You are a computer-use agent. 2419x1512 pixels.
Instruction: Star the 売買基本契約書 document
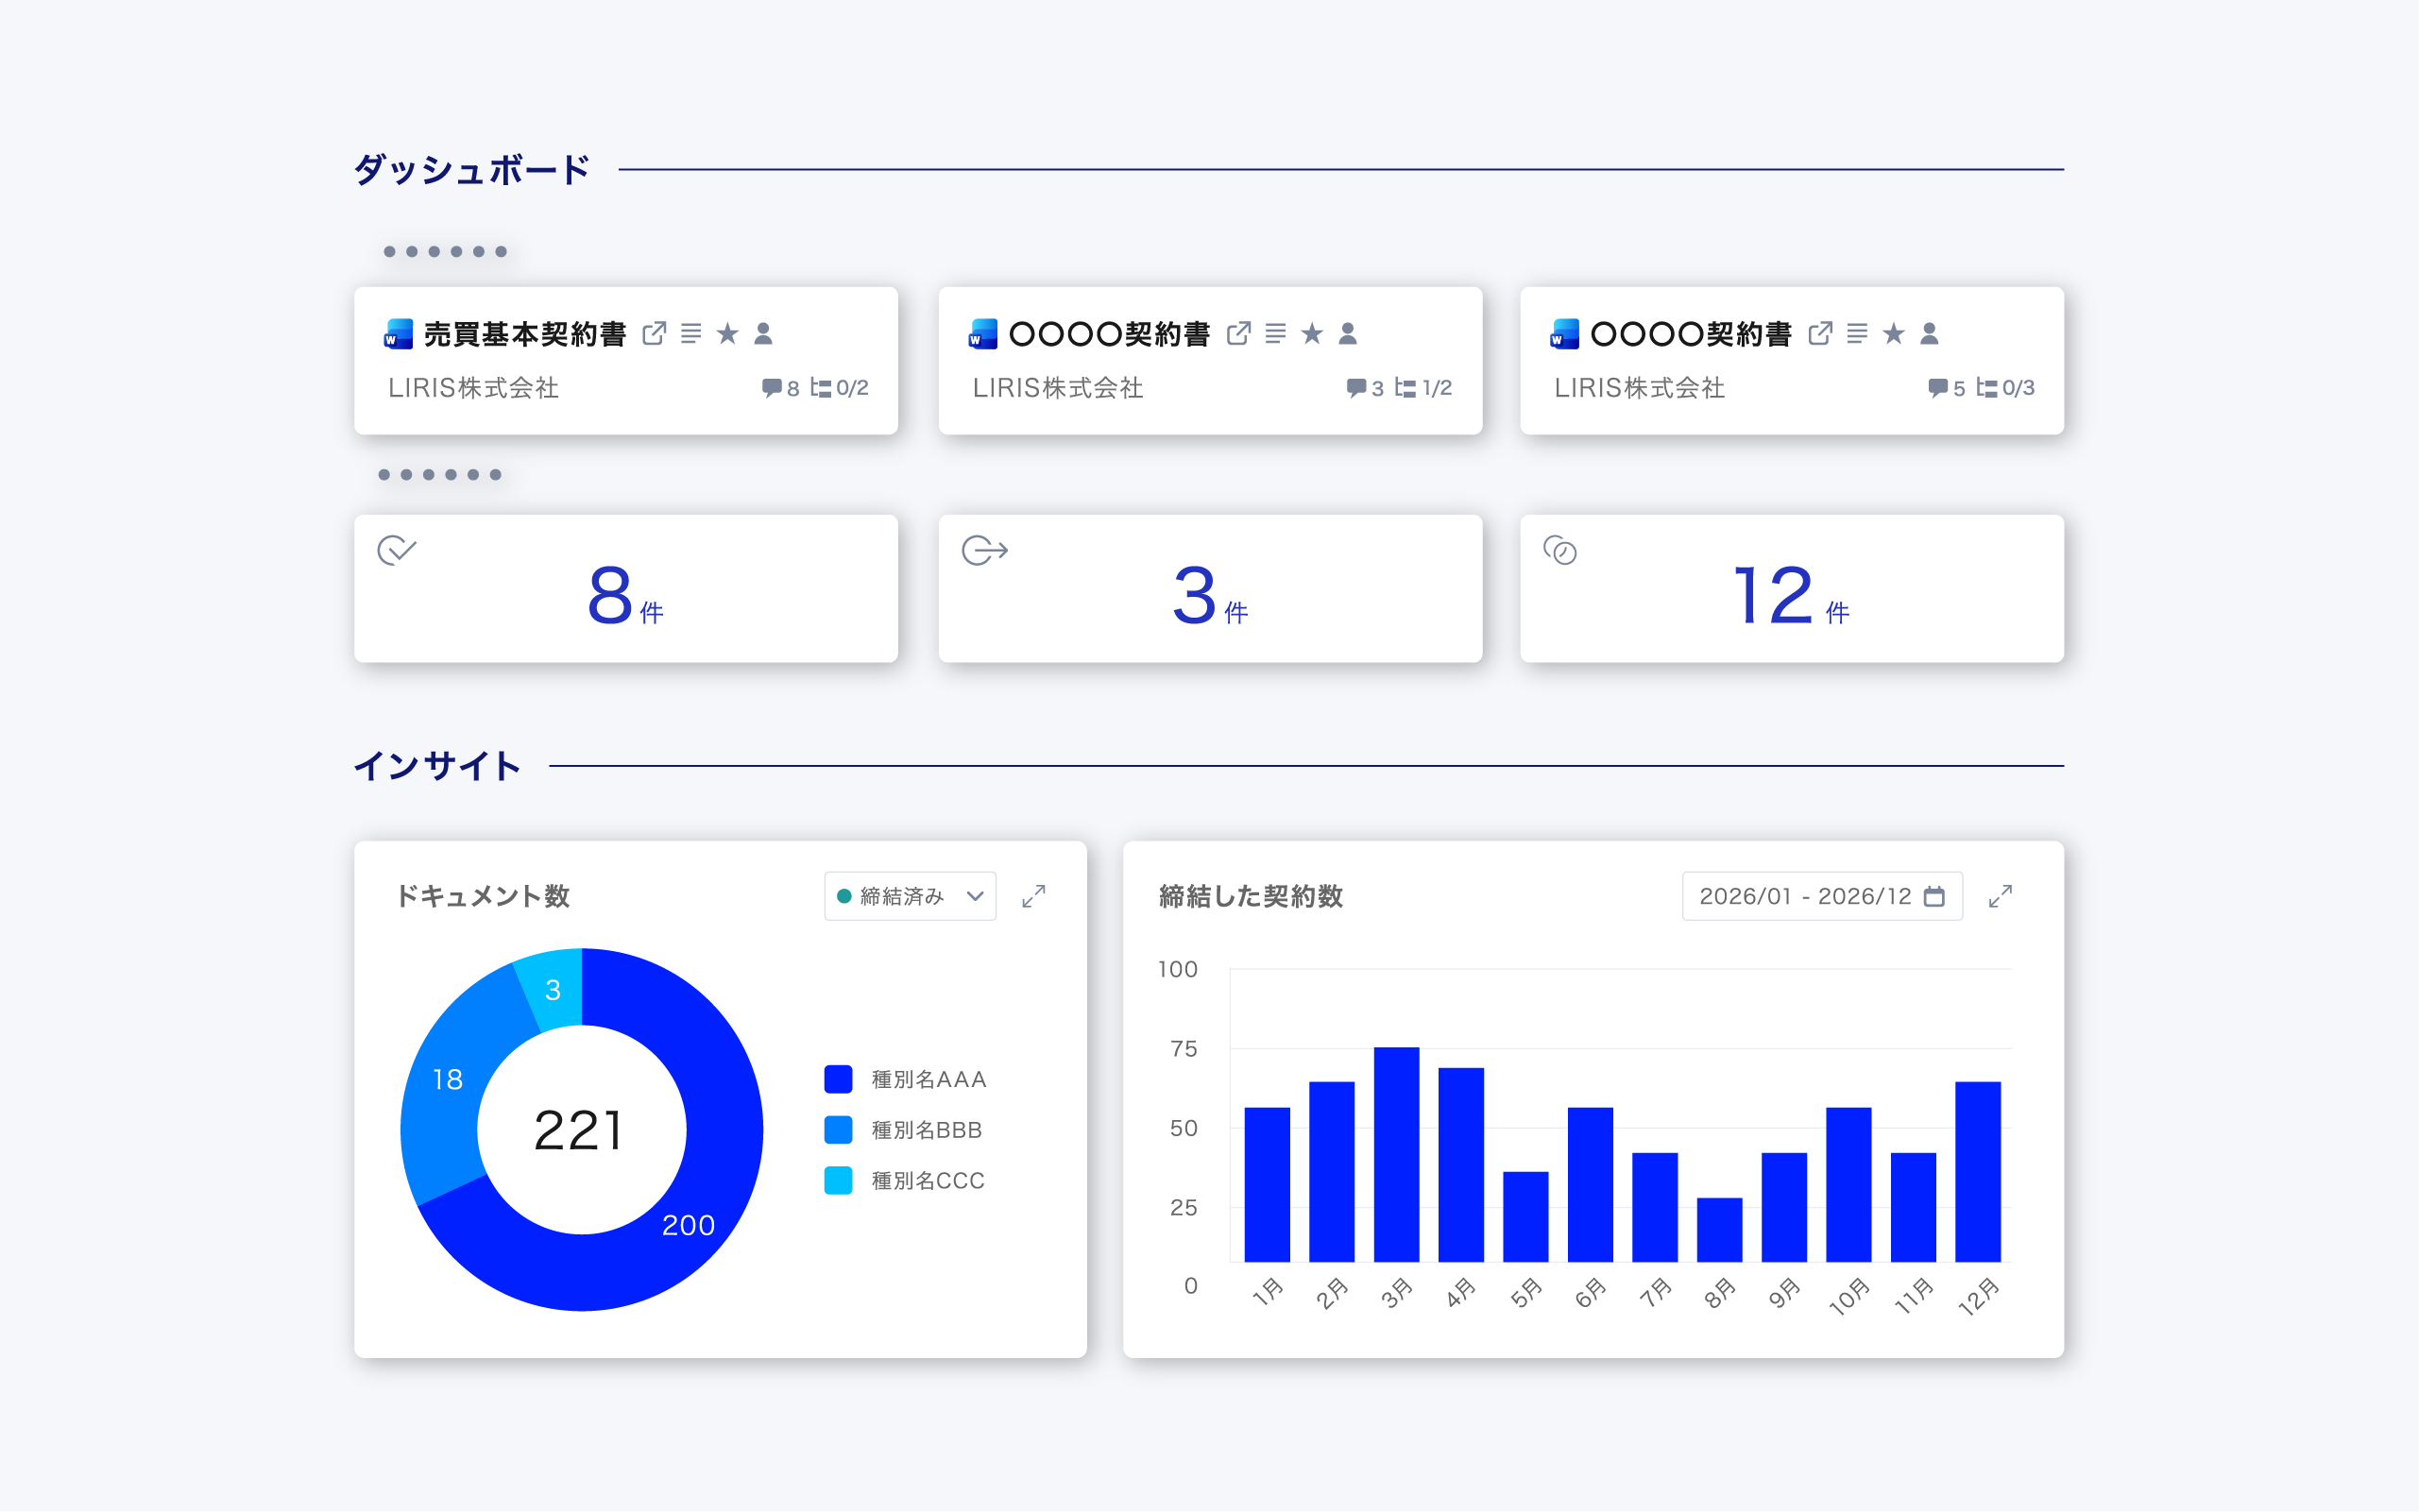[728, 333]
